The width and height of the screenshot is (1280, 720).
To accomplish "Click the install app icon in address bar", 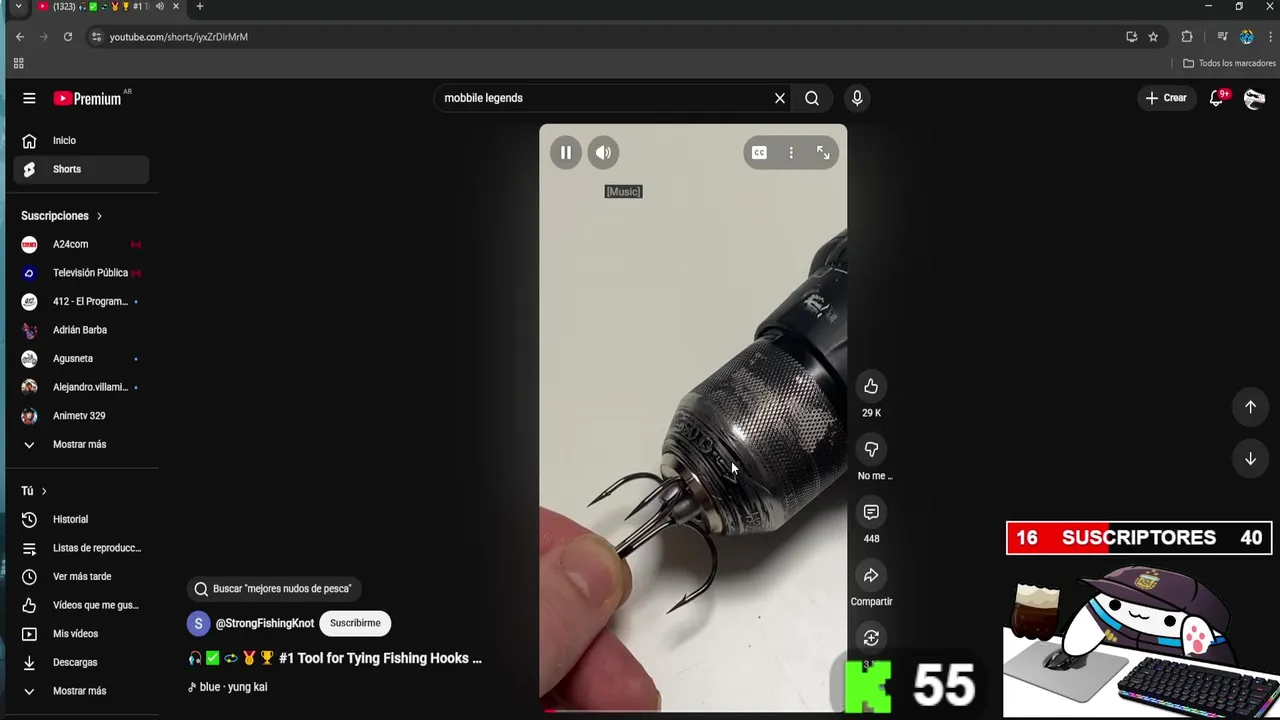I will point(1131,37).
